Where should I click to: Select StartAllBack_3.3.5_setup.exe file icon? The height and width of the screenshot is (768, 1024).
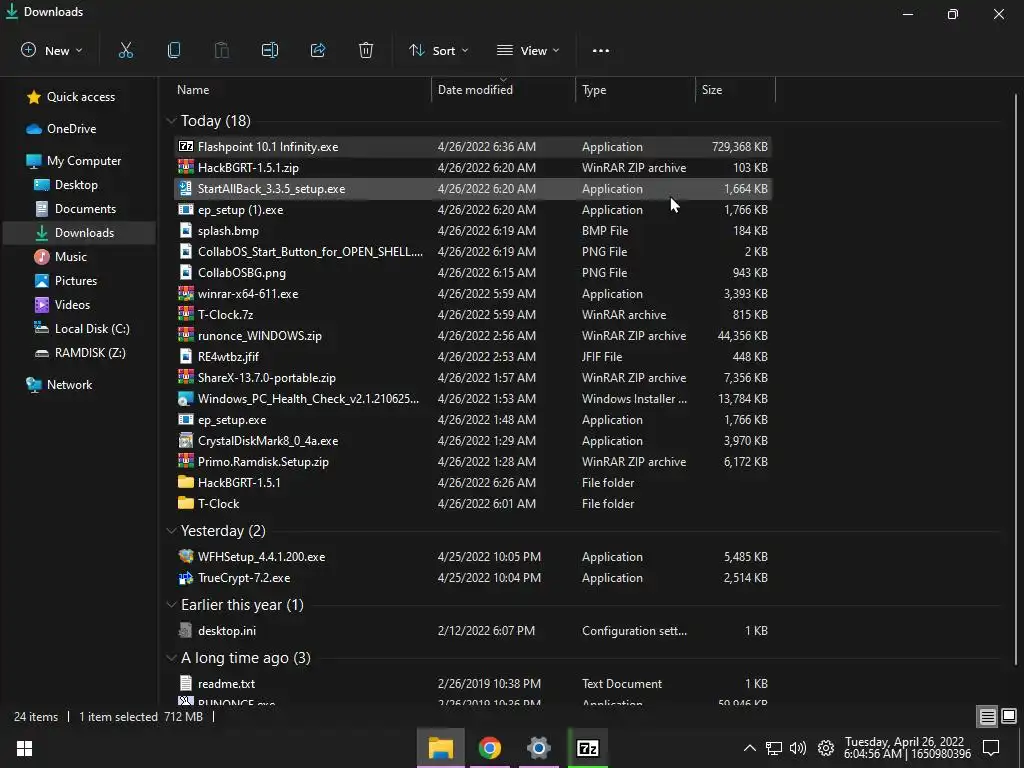tap(185, 189)
